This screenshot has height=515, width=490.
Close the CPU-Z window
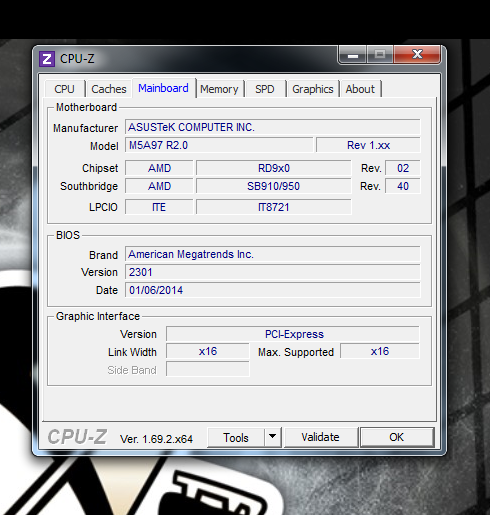[417, 54]
